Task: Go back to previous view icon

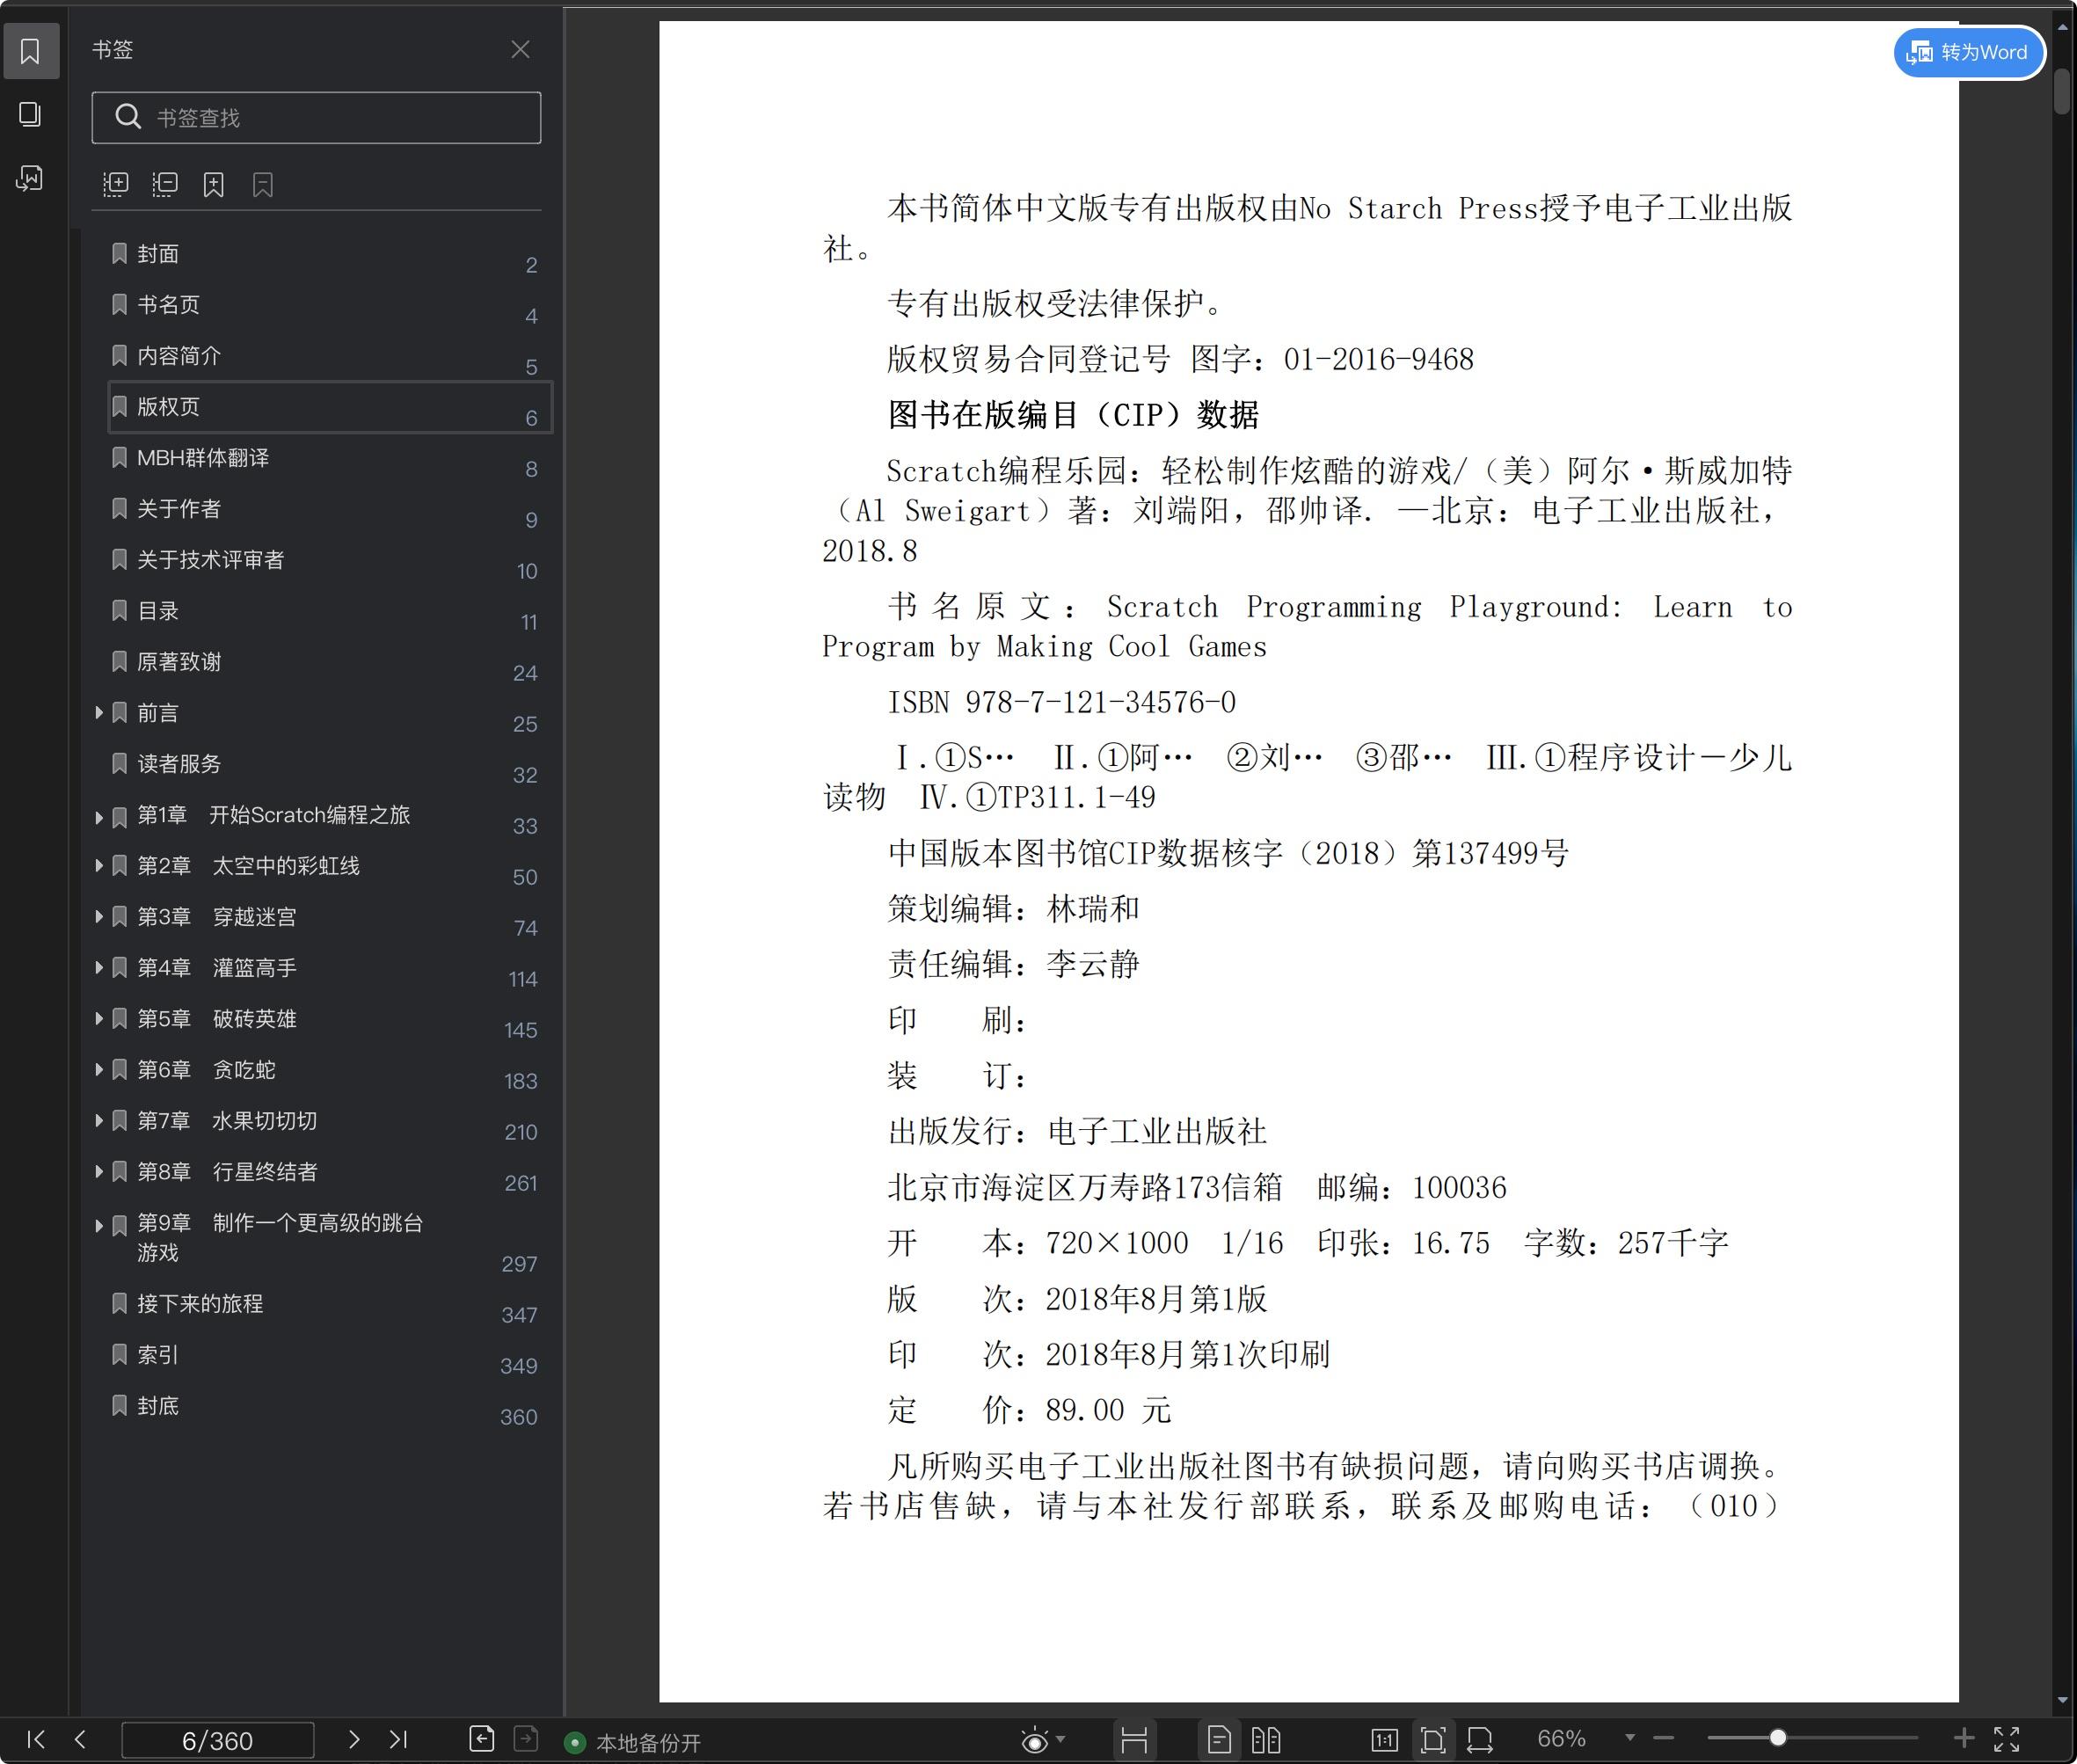Action: 482,1739
